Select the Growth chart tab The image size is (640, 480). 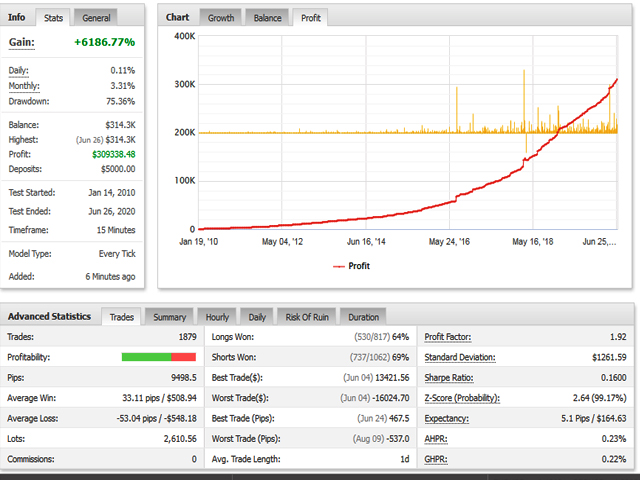click(220, 18)
